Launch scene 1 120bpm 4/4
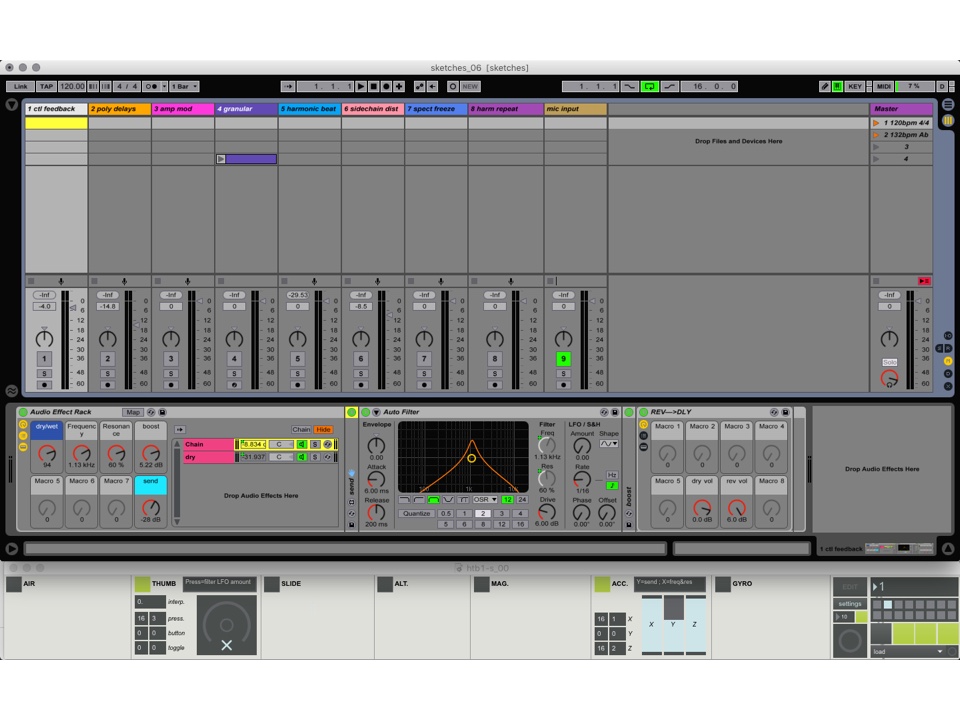Image resolution: width=960 pixels, height=720 pixels. point(876,123)
